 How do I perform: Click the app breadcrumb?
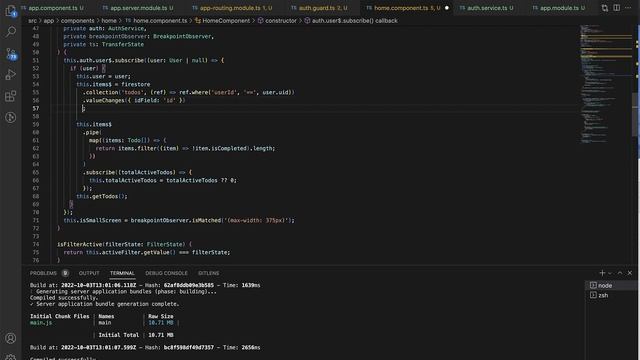pos(49,20)
